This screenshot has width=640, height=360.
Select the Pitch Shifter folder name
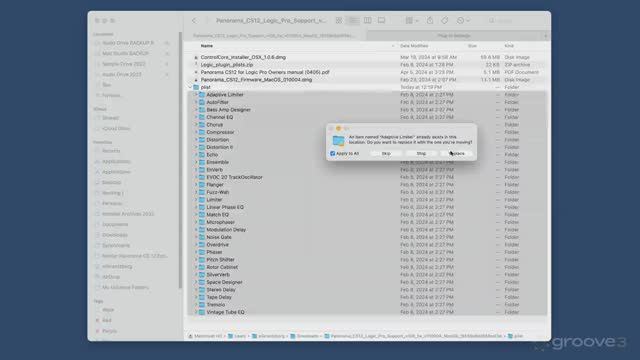point(220,260)
